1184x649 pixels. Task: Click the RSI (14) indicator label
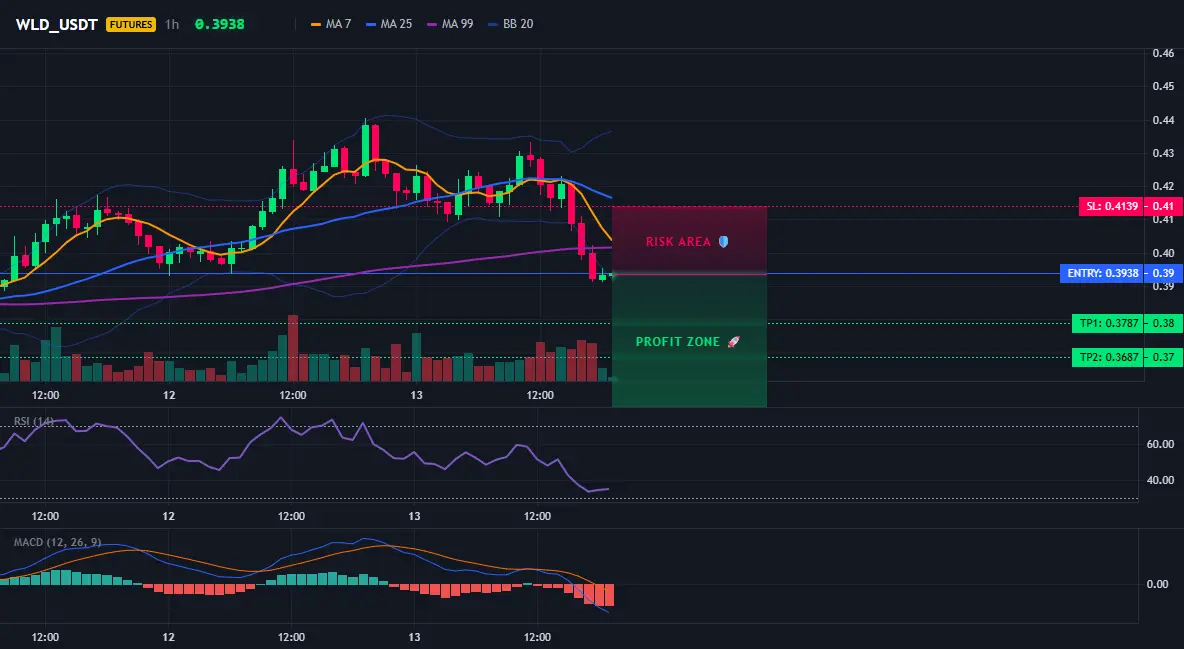tap(34, 421)
